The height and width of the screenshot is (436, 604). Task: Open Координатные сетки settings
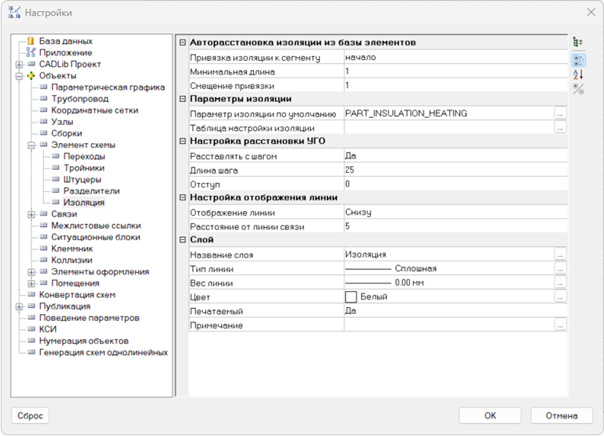[94, 110]
